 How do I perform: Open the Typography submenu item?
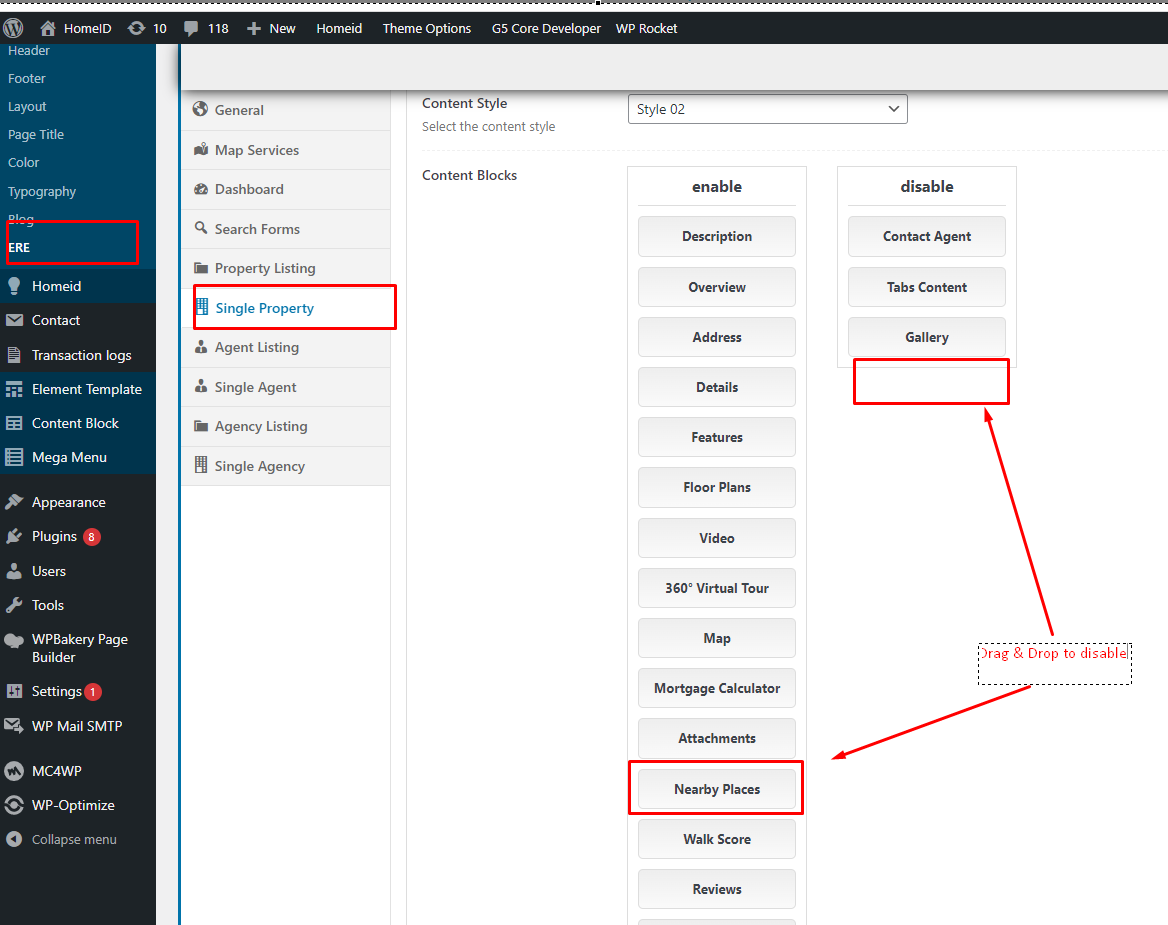pos(42,191)
